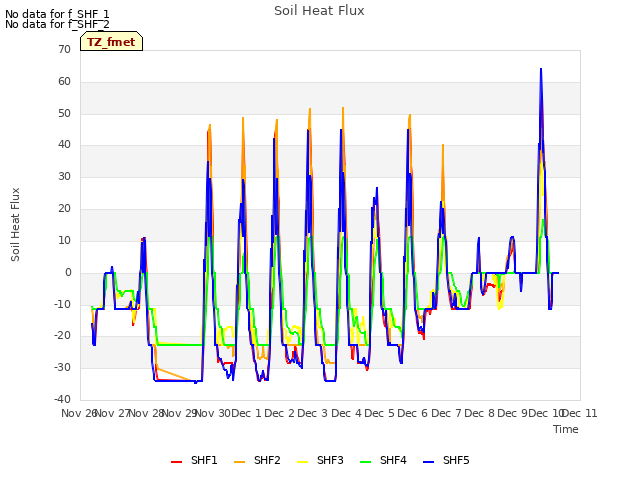Click the -10 y-axis tick label

(x=62, y=304)
